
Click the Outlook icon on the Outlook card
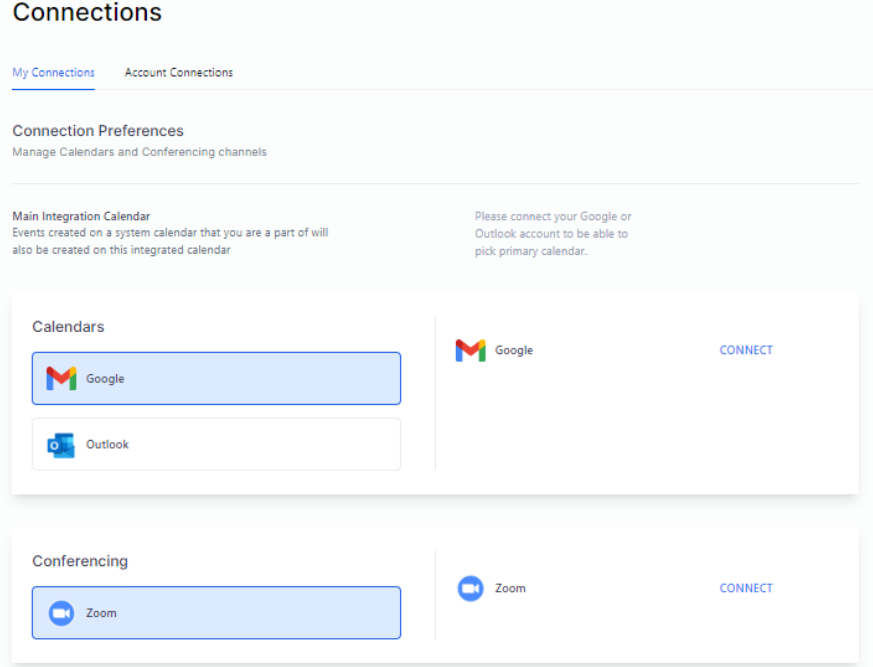[59, 444]
